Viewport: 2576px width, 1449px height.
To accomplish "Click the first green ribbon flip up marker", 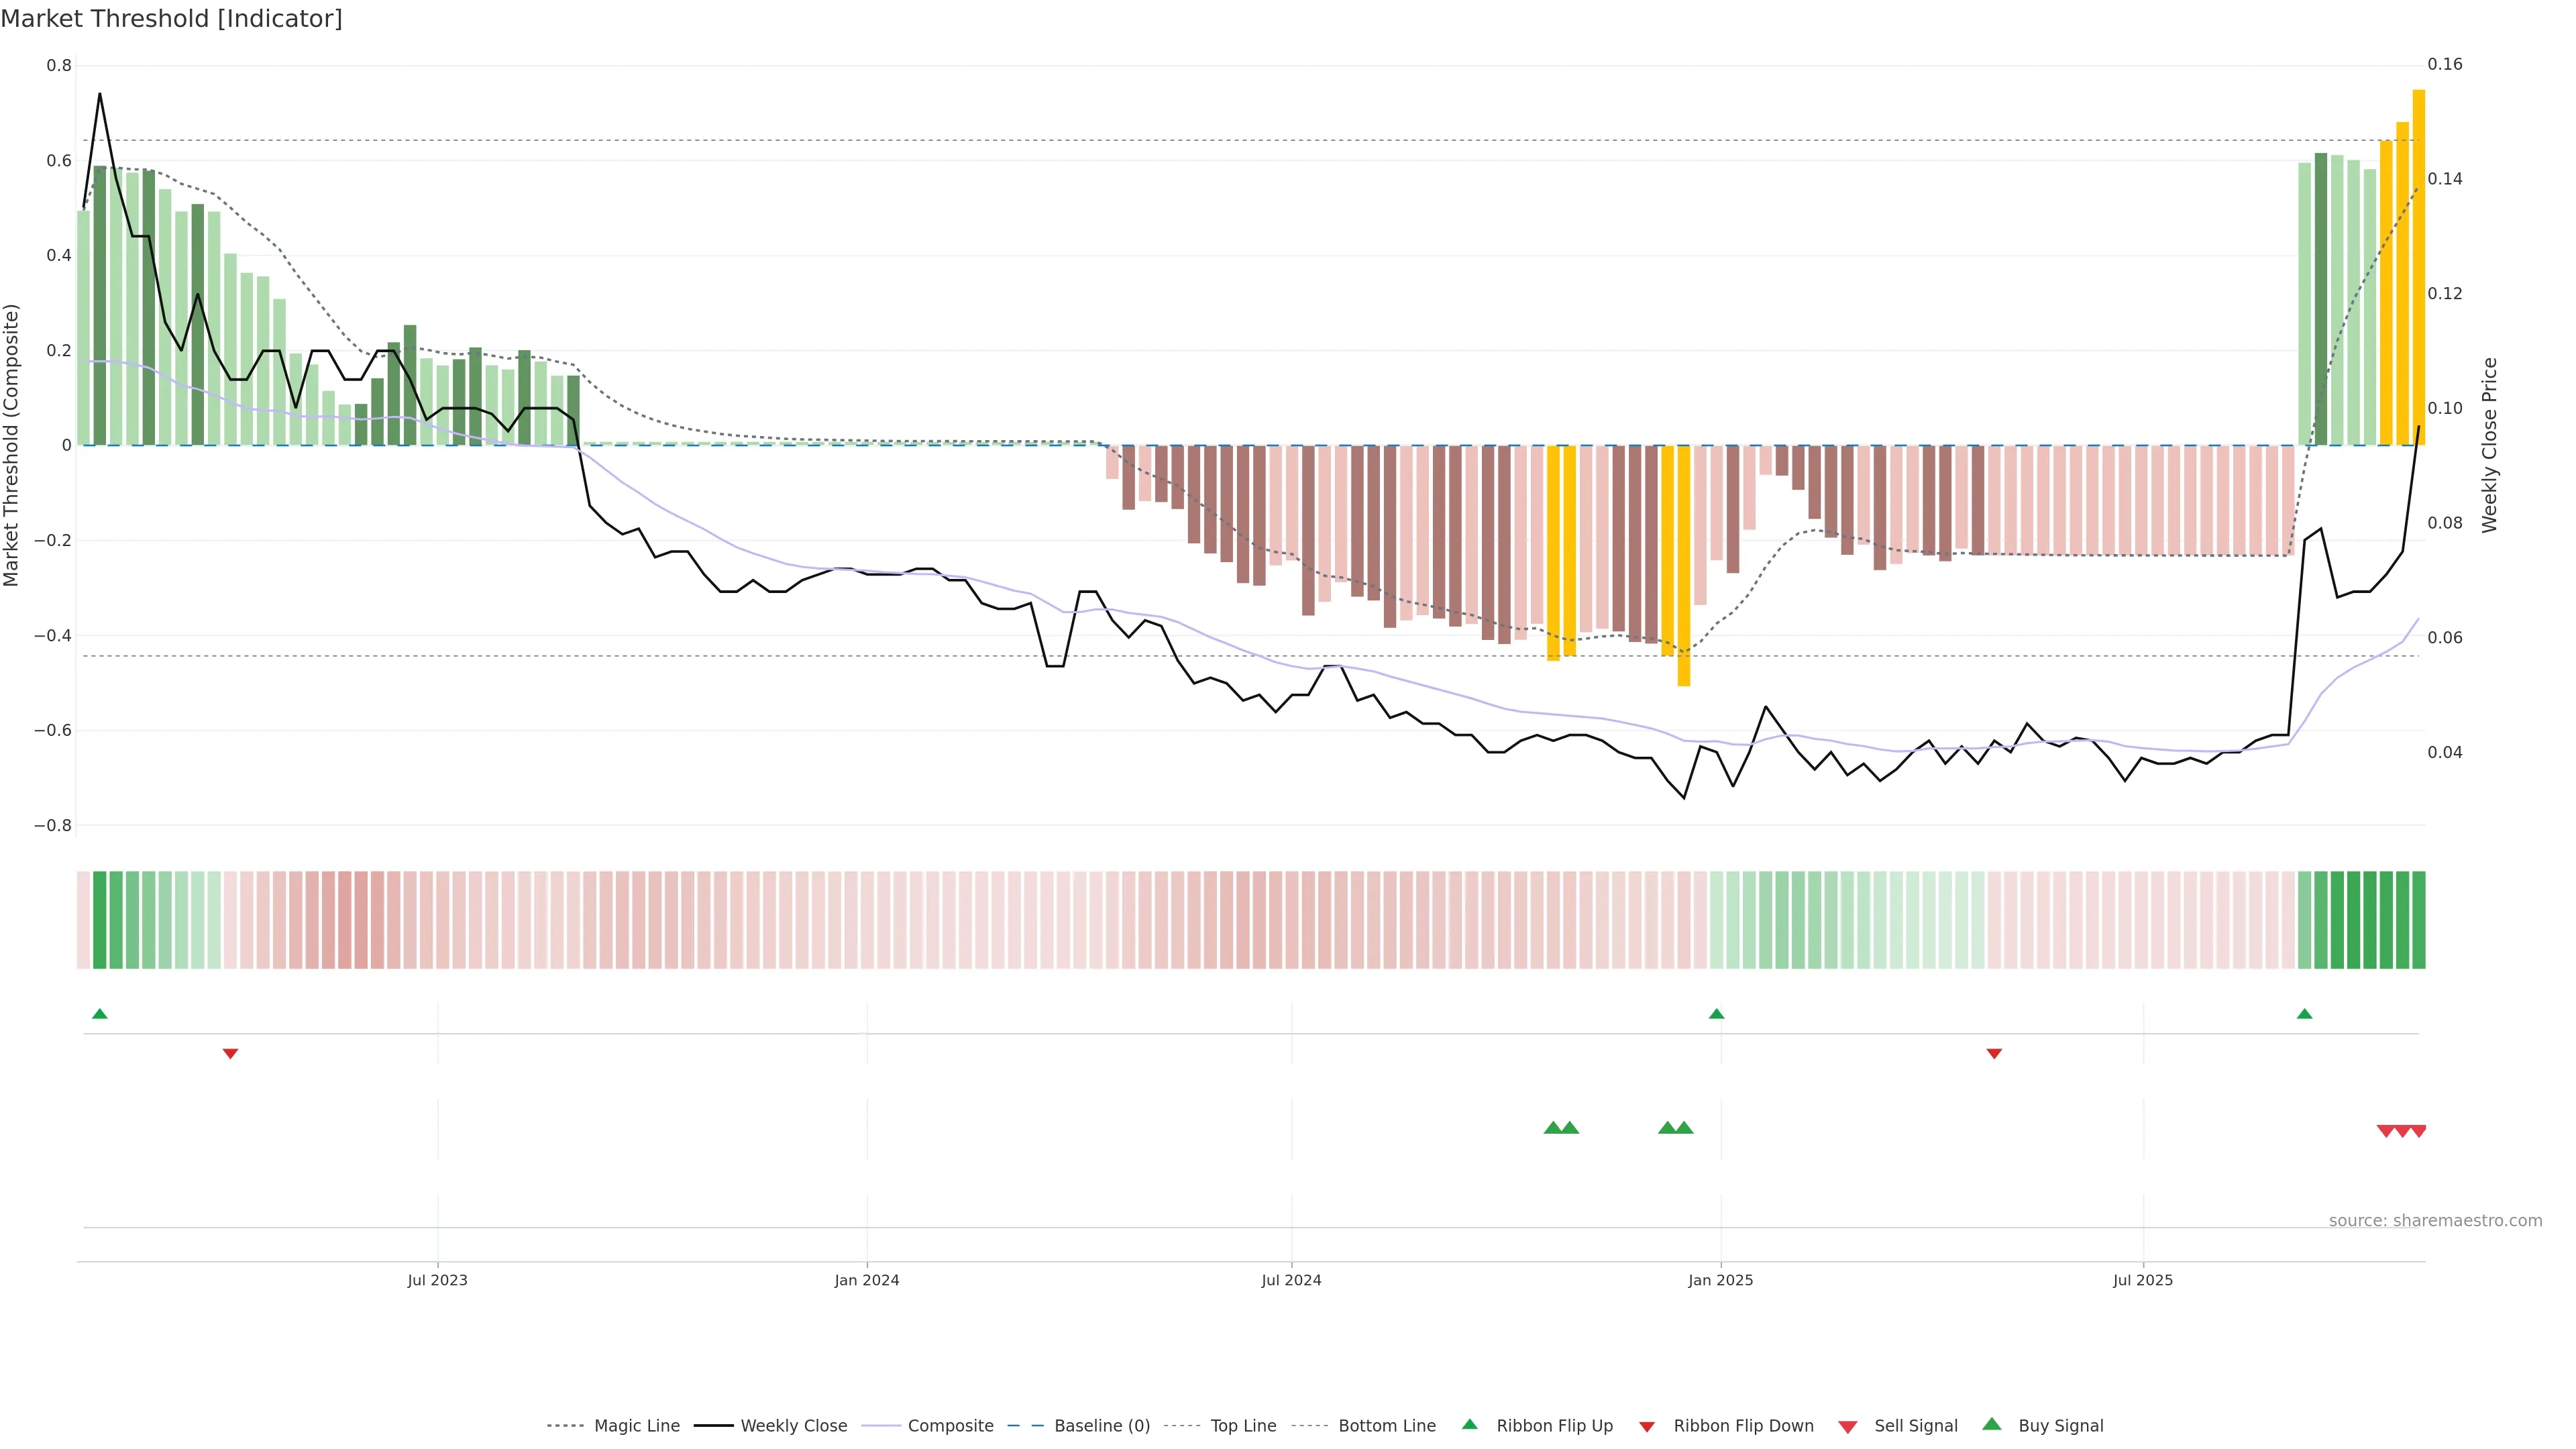I will click(99, 1014).
